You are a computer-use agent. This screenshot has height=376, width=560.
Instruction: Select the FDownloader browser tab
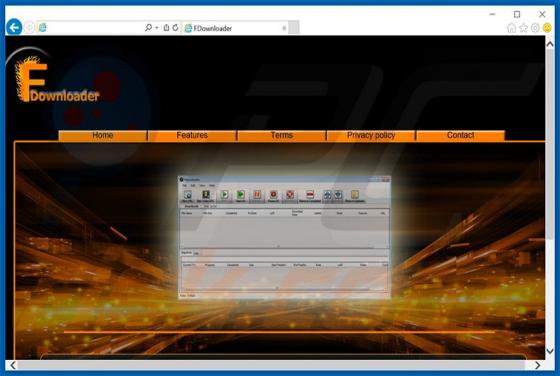point(235,28)
